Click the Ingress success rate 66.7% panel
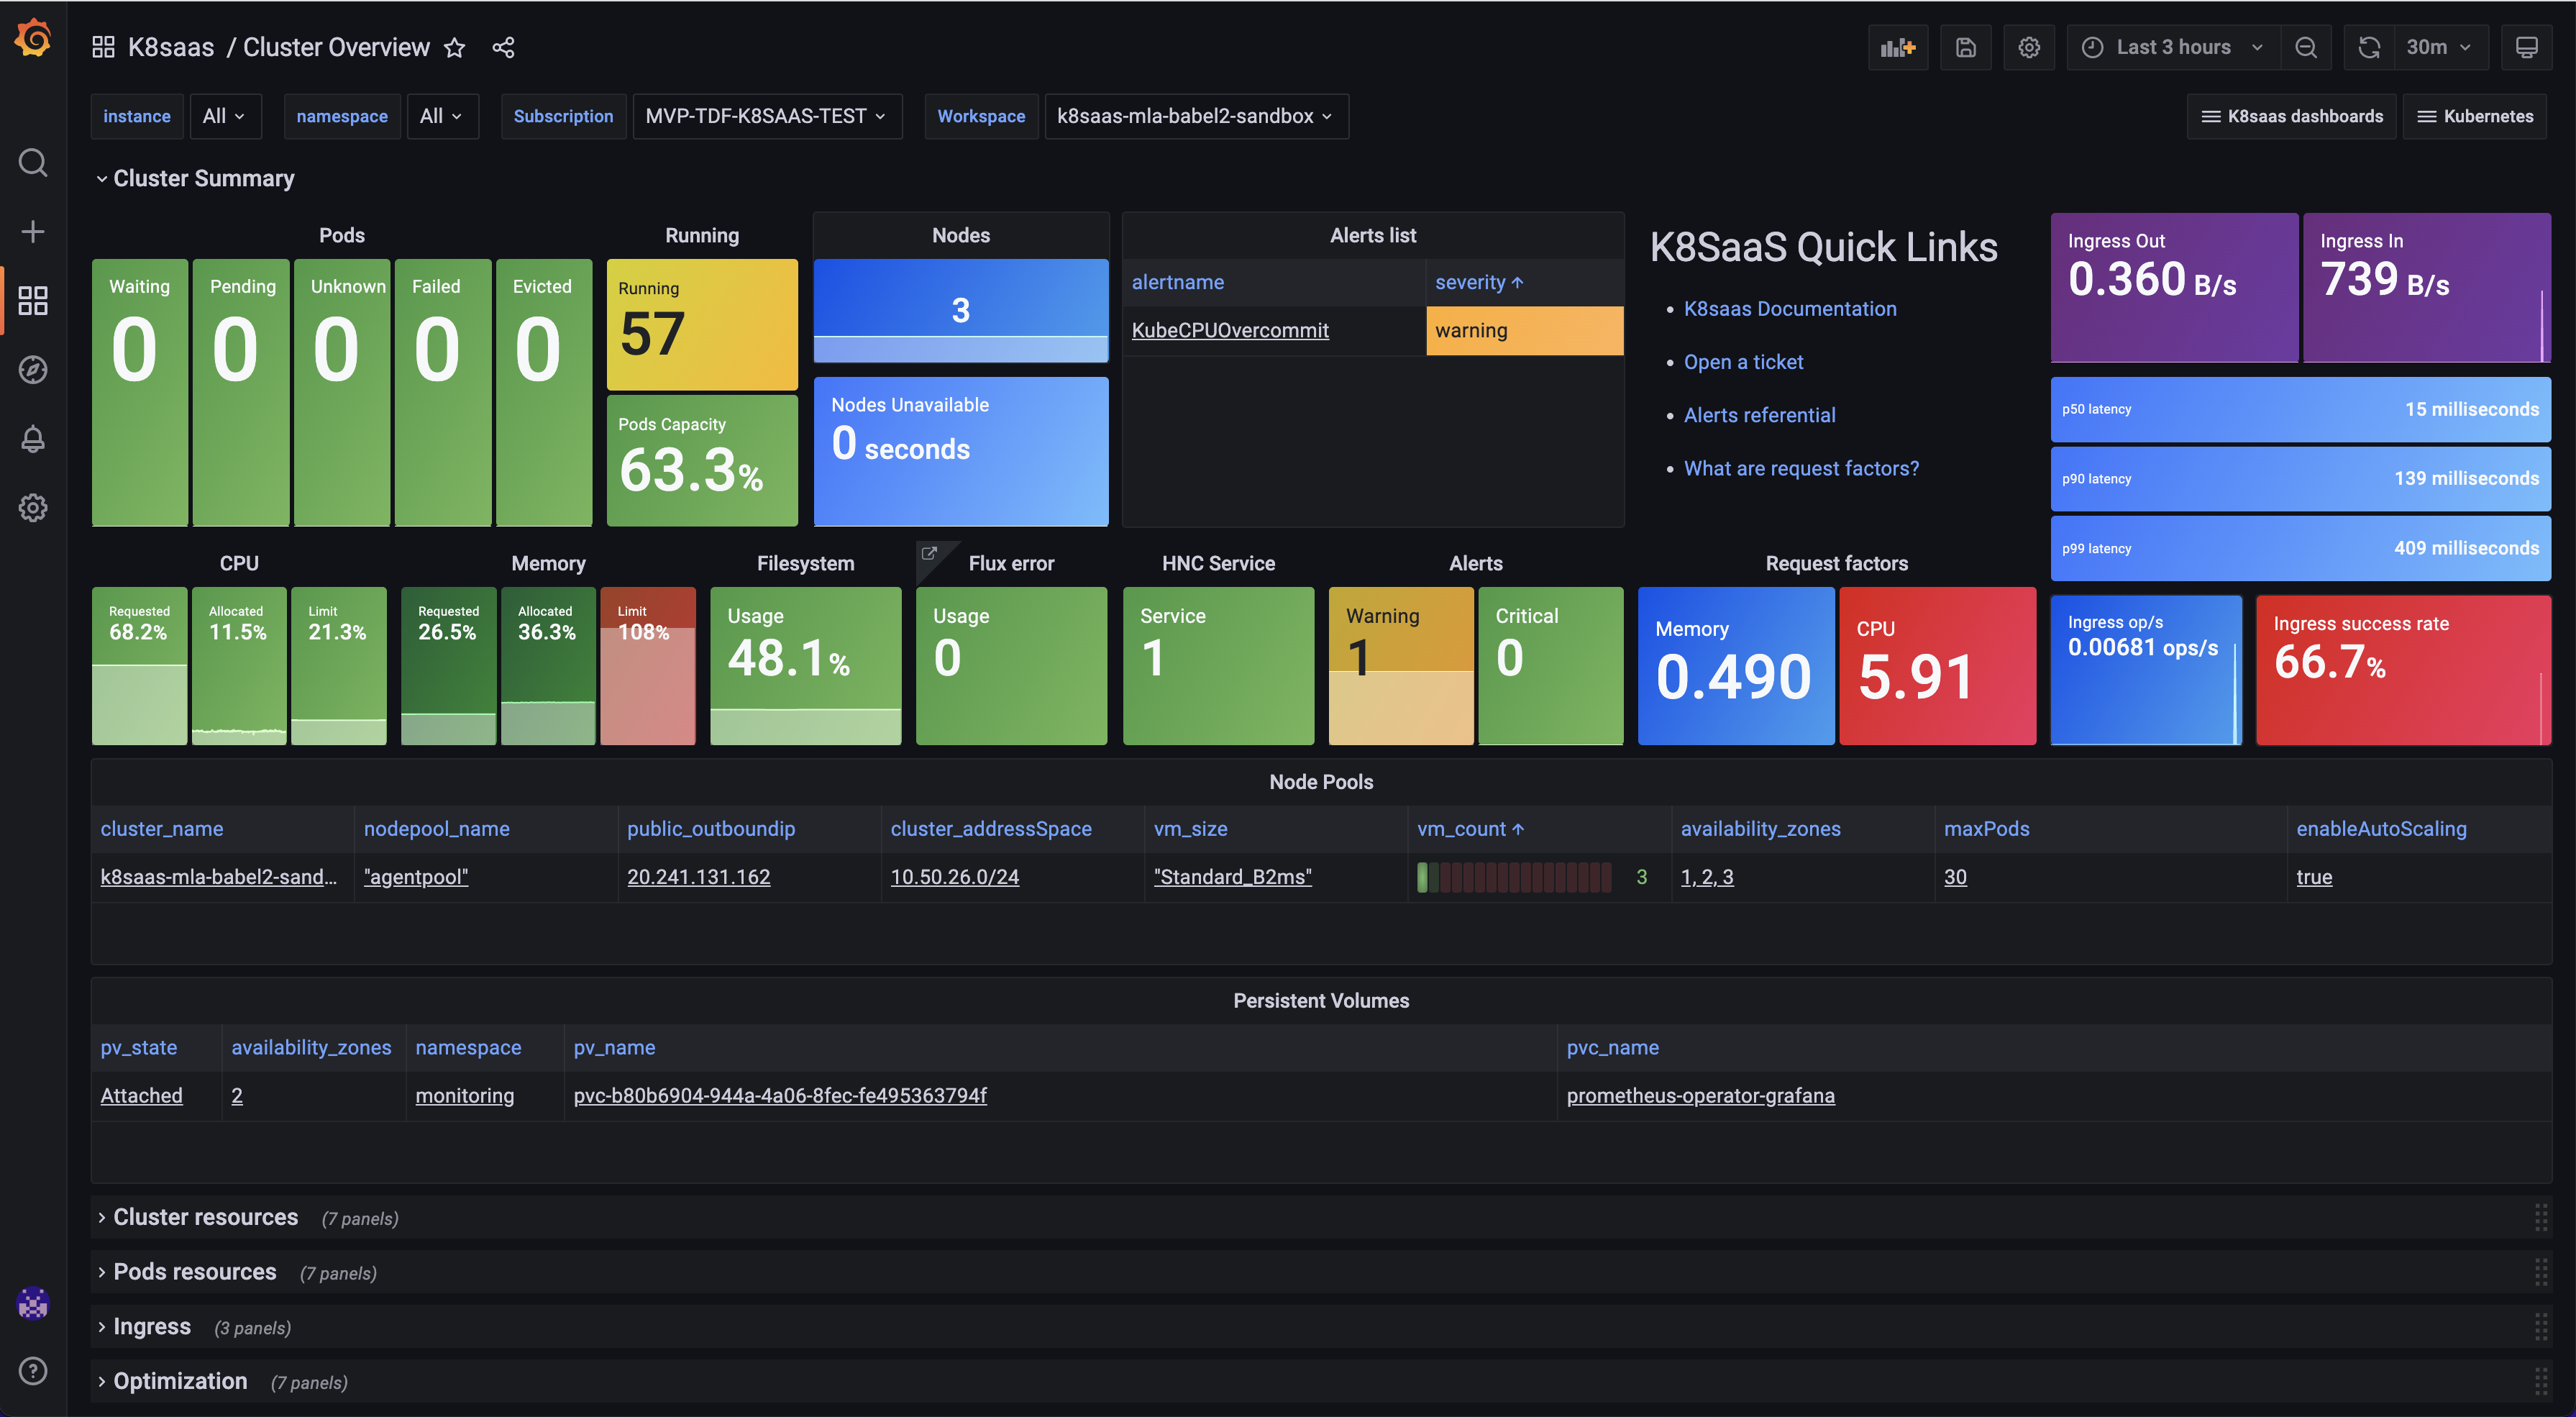 click(2403, 670)
